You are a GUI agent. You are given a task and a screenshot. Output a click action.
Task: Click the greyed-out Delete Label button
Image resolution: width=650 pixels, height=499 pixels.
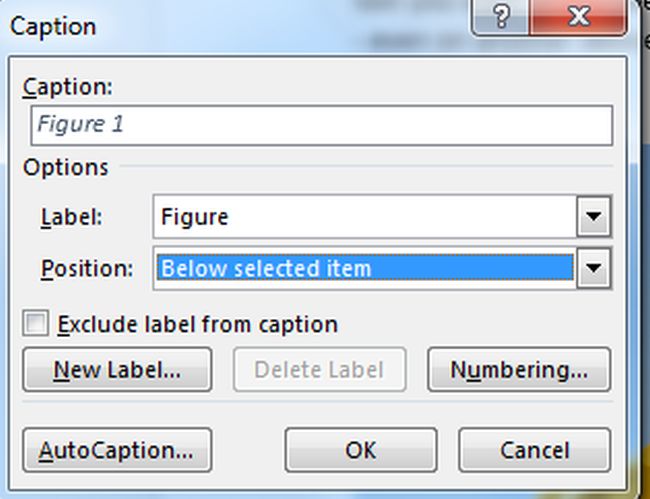point(319,369)
